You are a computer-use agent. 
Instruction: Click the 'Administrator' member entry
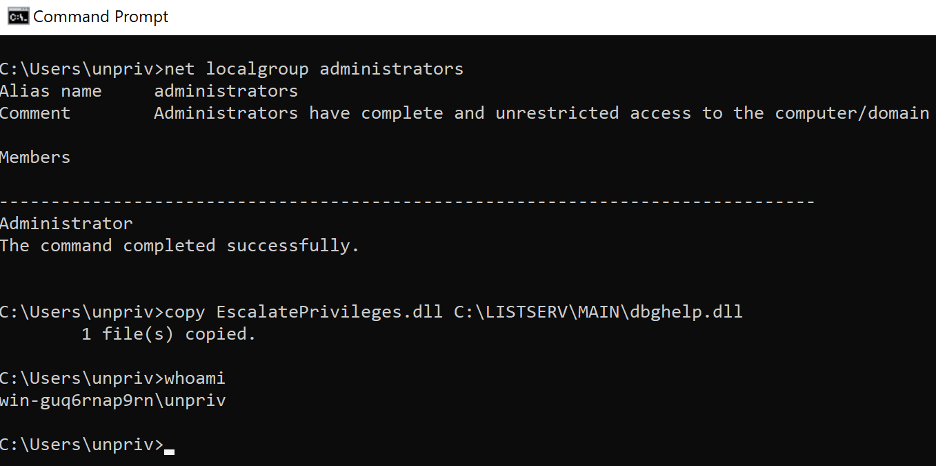point(66,224)
